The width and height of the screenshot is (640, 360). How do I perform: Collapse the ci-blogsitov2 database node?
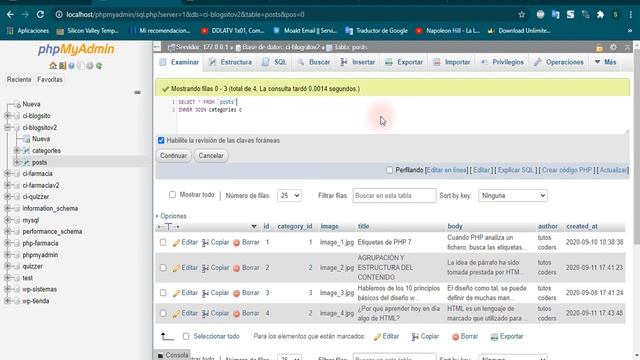(x=7, y=127)
